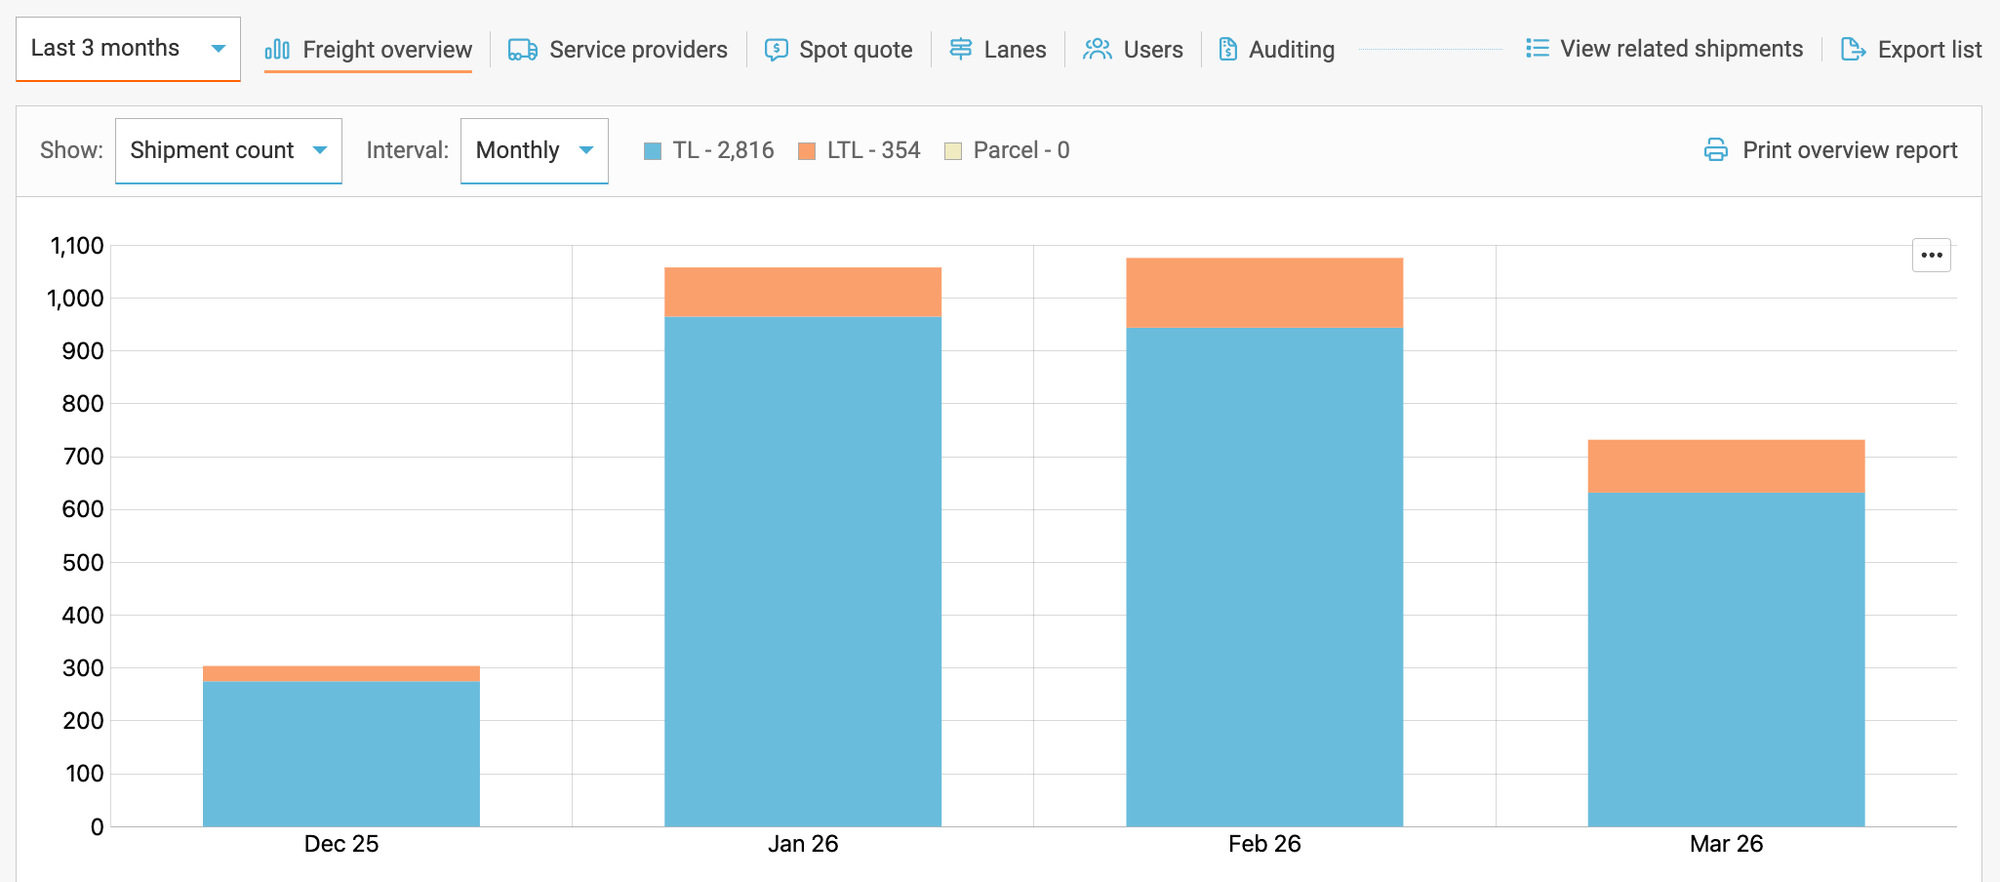Switch to the Auditing tab
2000x882 pixels.
pyautogui.click(x=1291, y=49)
